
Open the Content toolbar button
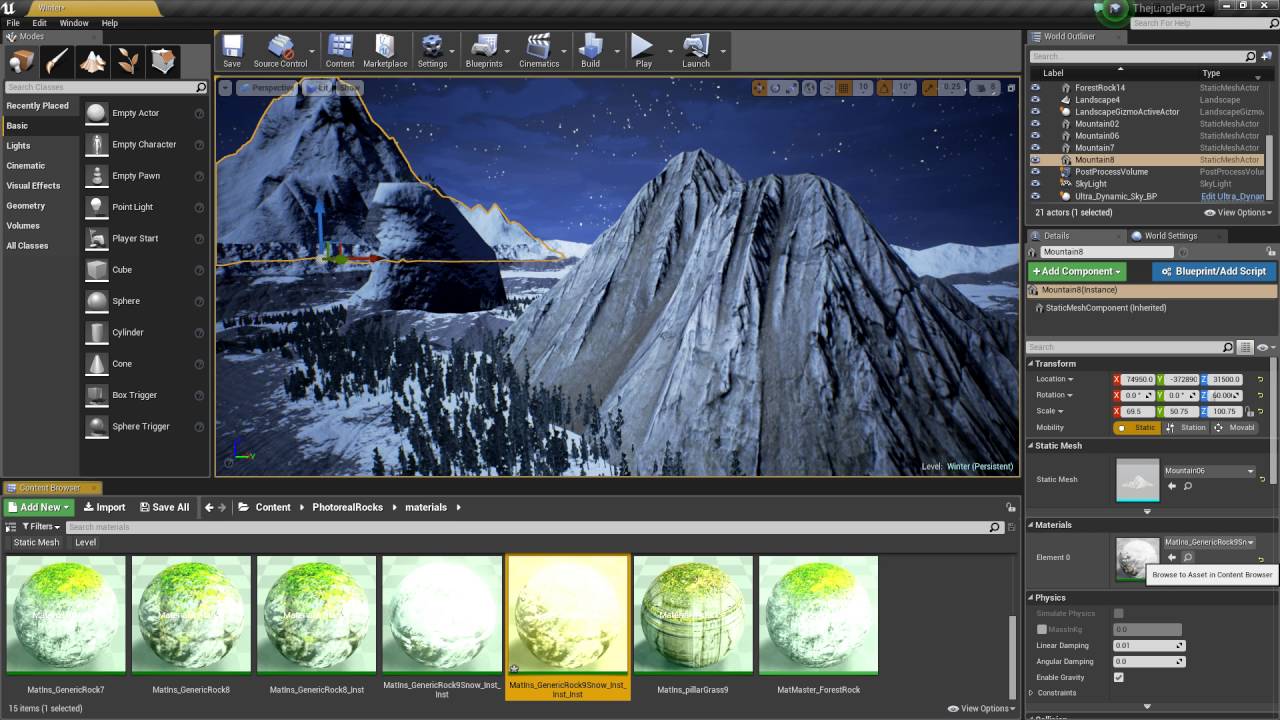pos(340,51)
